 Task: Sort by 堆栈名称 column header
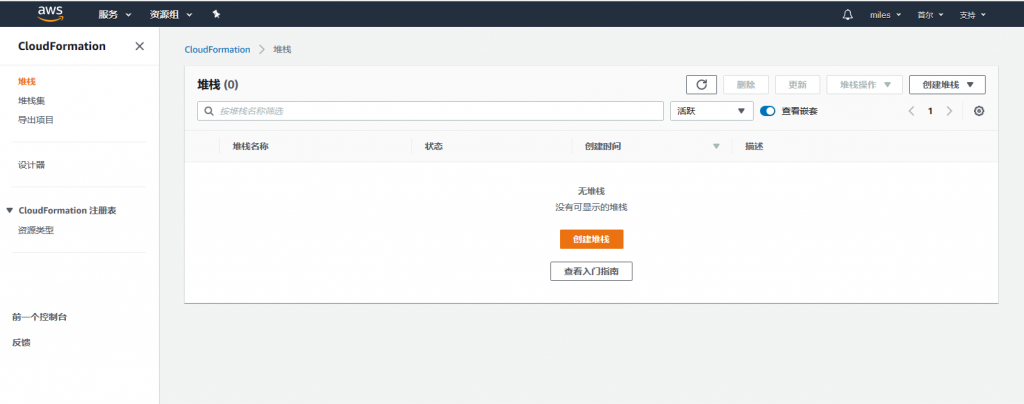click(251, 146)
